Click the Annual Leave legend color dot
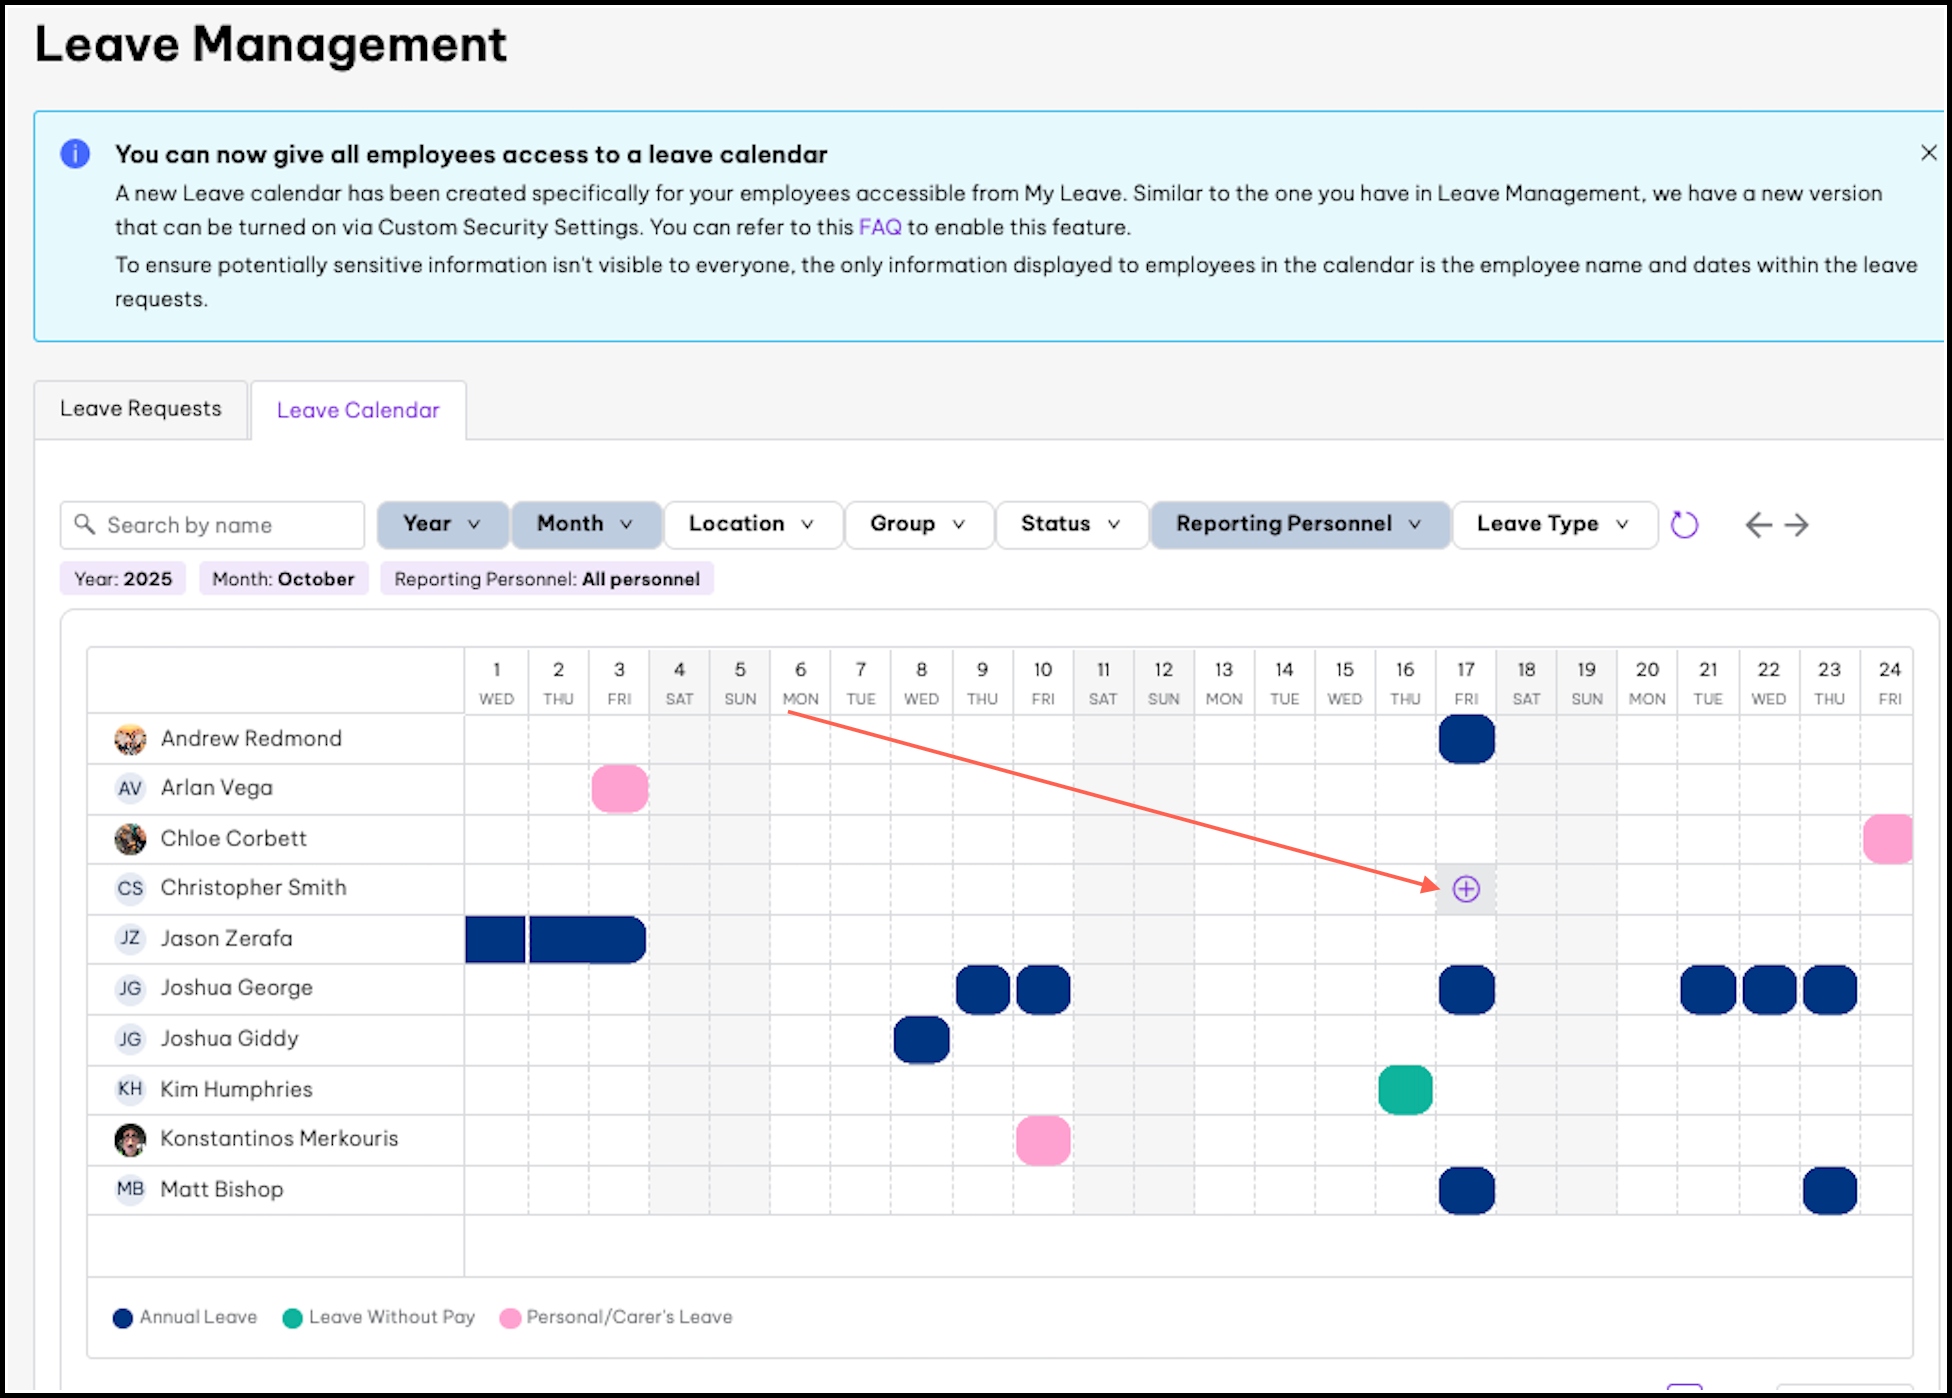Image resolution: width=1952 pixels, height=1398 pixels. [x=123, y=1318]
